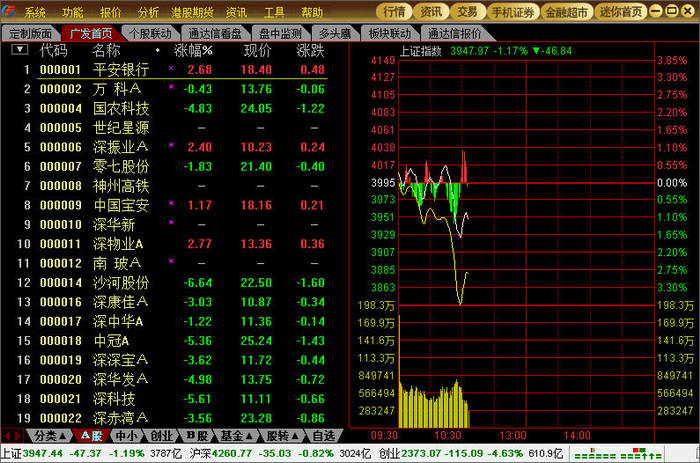
Task: Open the 系统 menu
Action: (x=35, y=12)
